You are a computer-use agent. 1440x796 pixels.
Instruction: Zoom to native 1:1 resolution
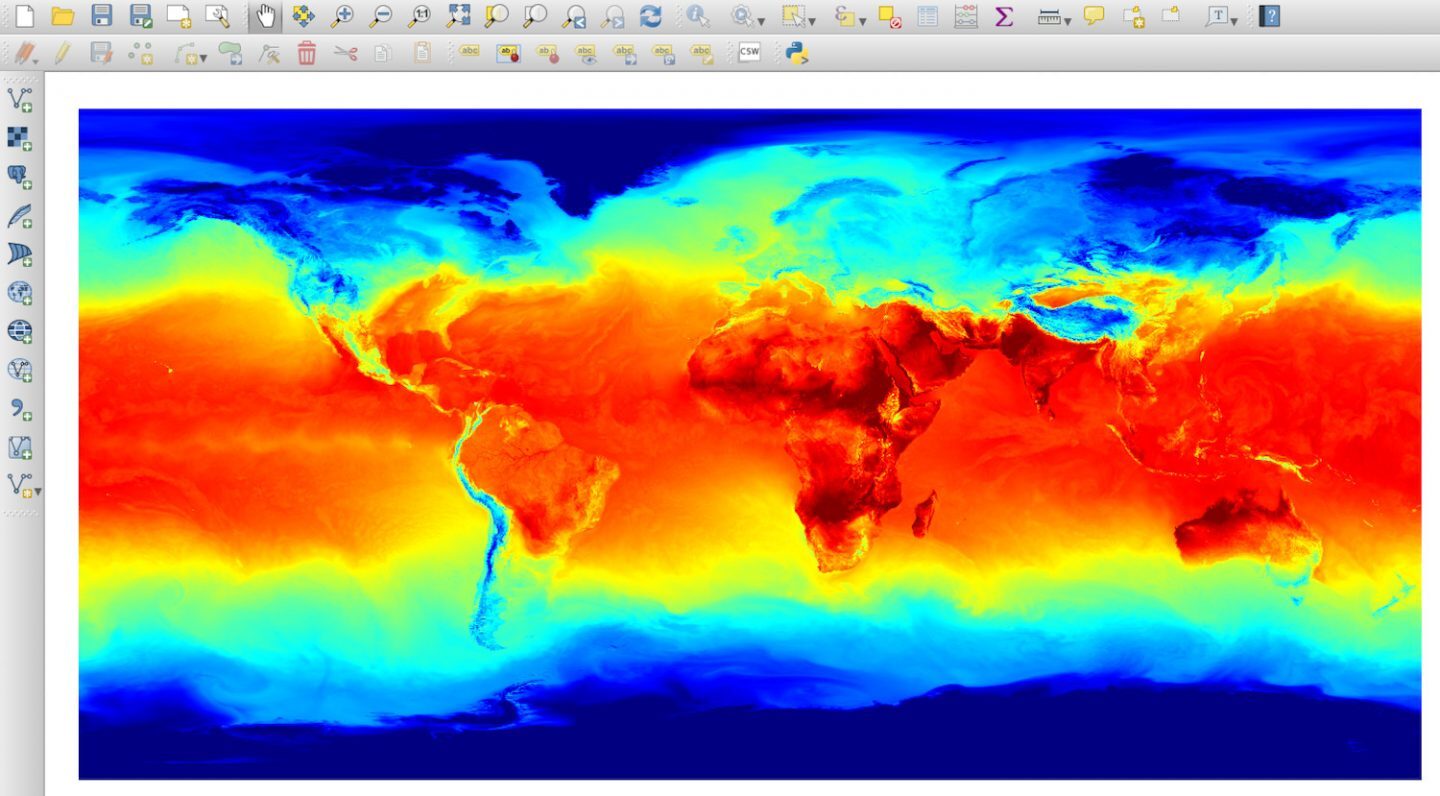[419, 16]
